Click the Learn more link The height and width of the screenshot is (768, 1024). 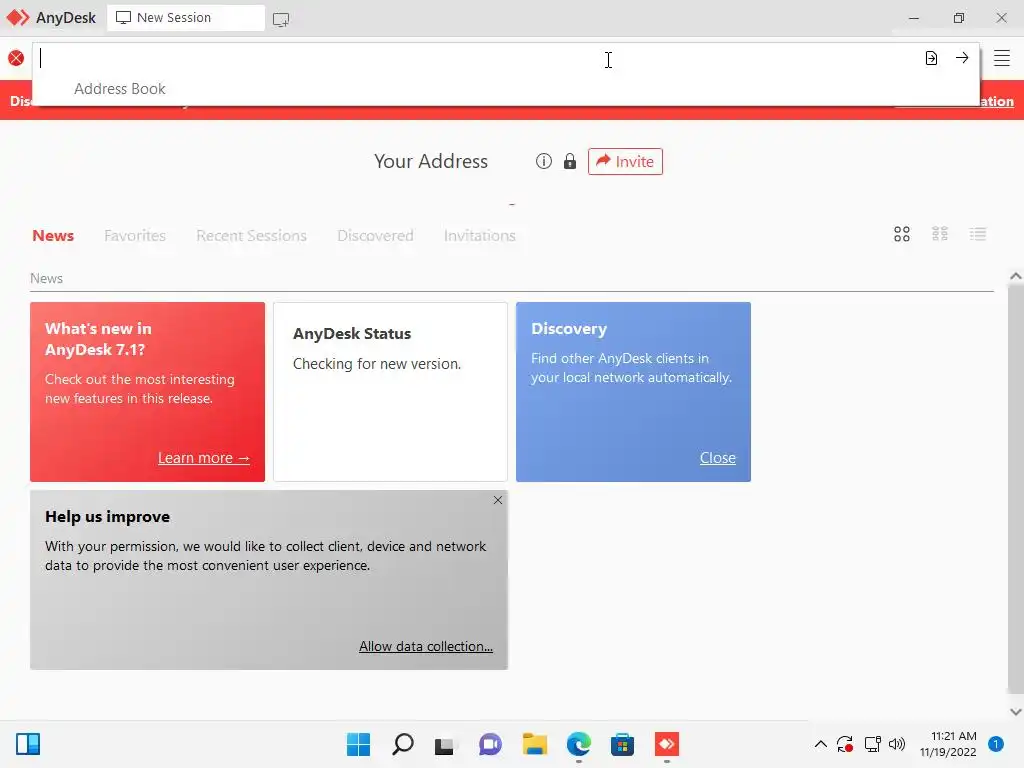204,458
